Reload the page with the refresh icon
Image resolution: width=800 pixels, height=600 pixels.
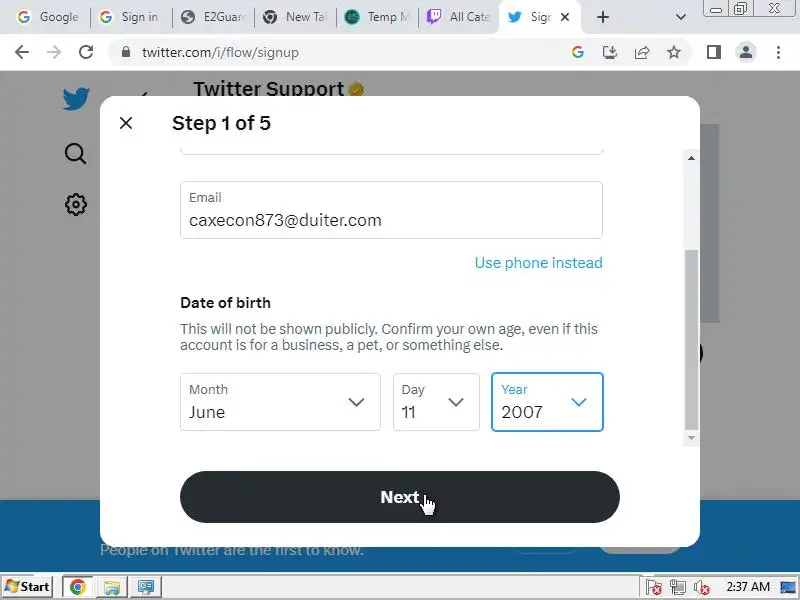[86, 52]
